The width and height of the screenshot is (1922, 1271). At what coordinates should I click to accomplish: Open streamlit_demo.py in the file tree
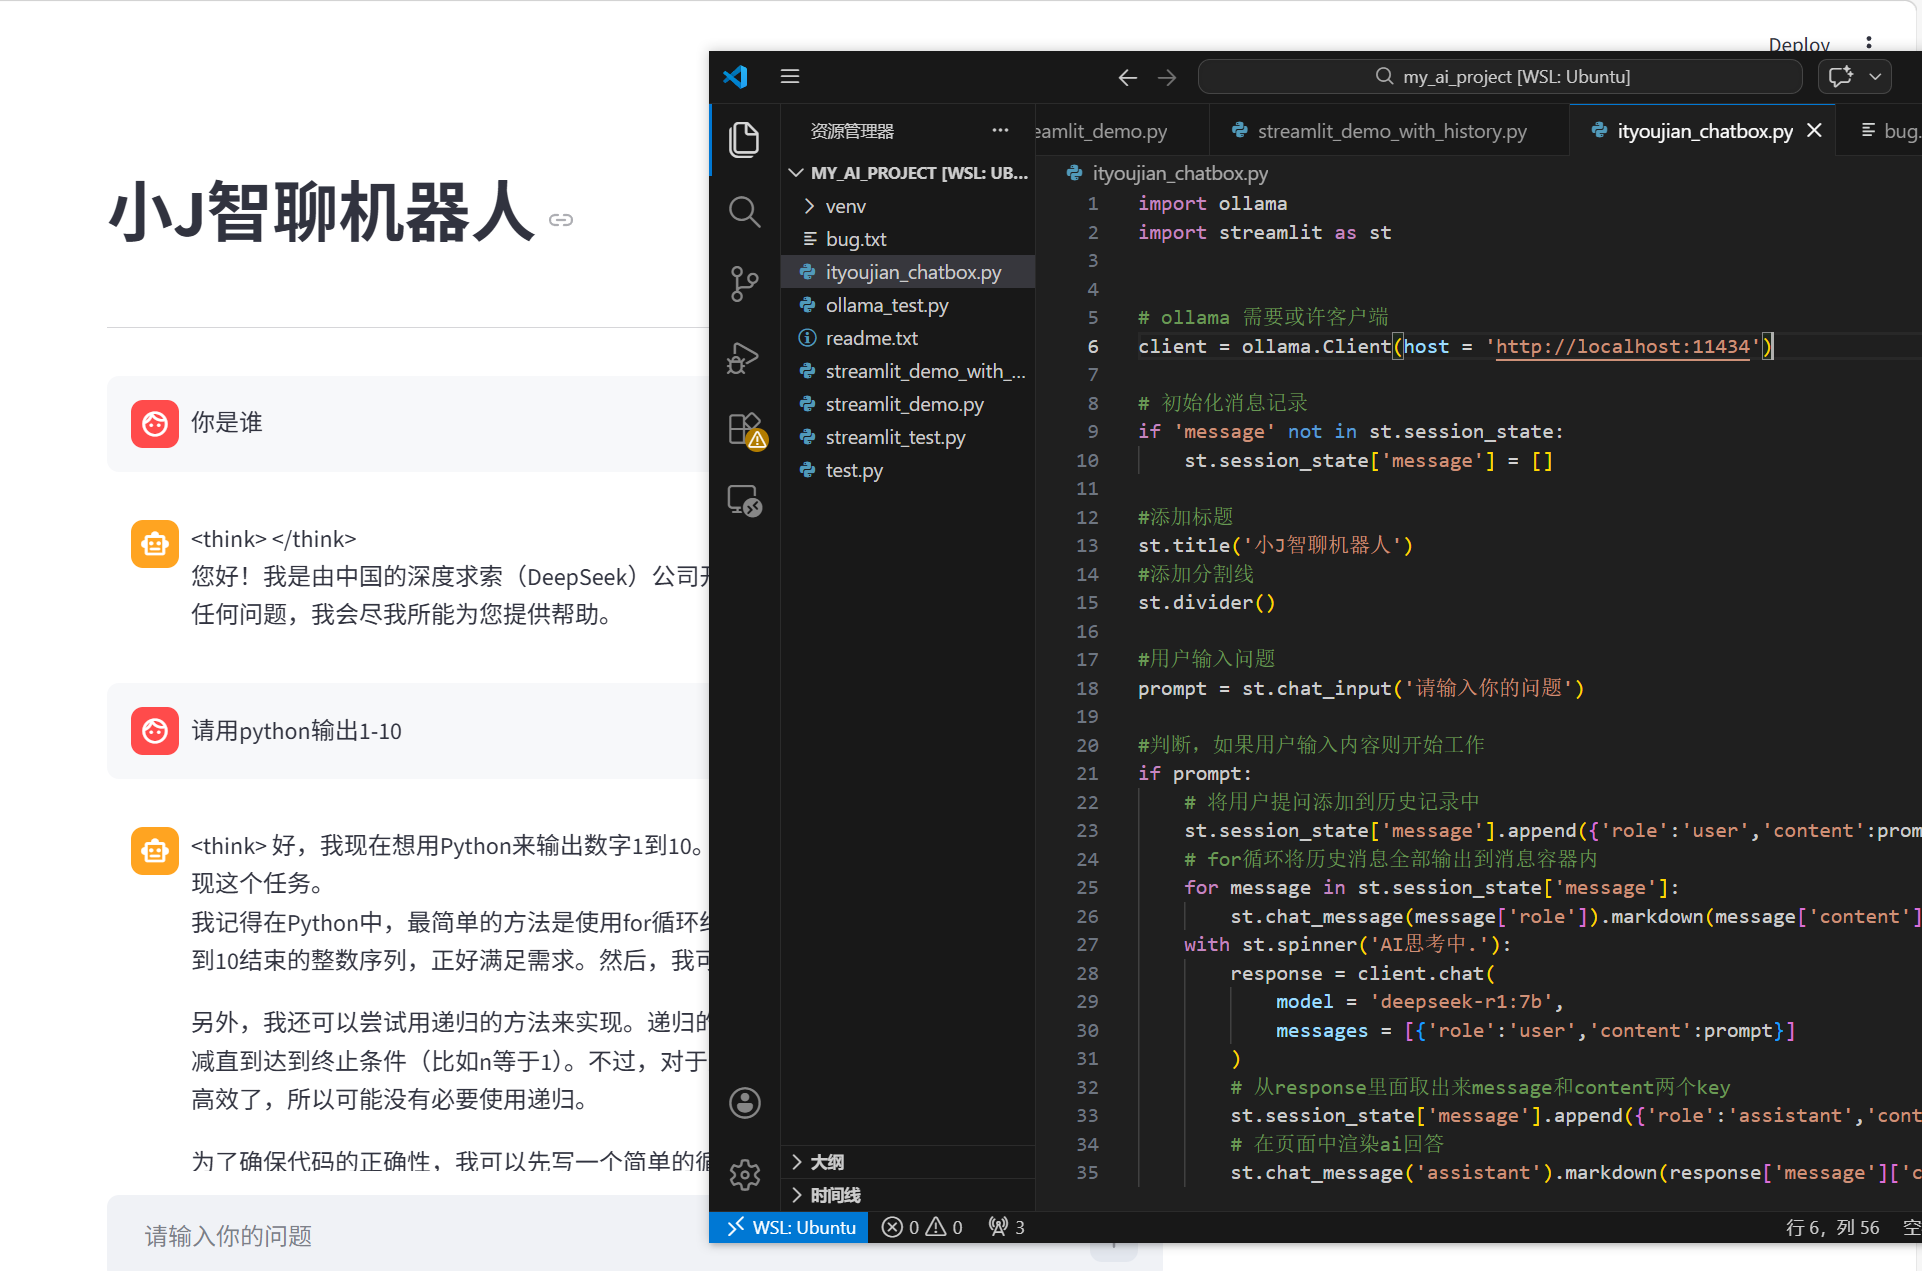point(908,404)
